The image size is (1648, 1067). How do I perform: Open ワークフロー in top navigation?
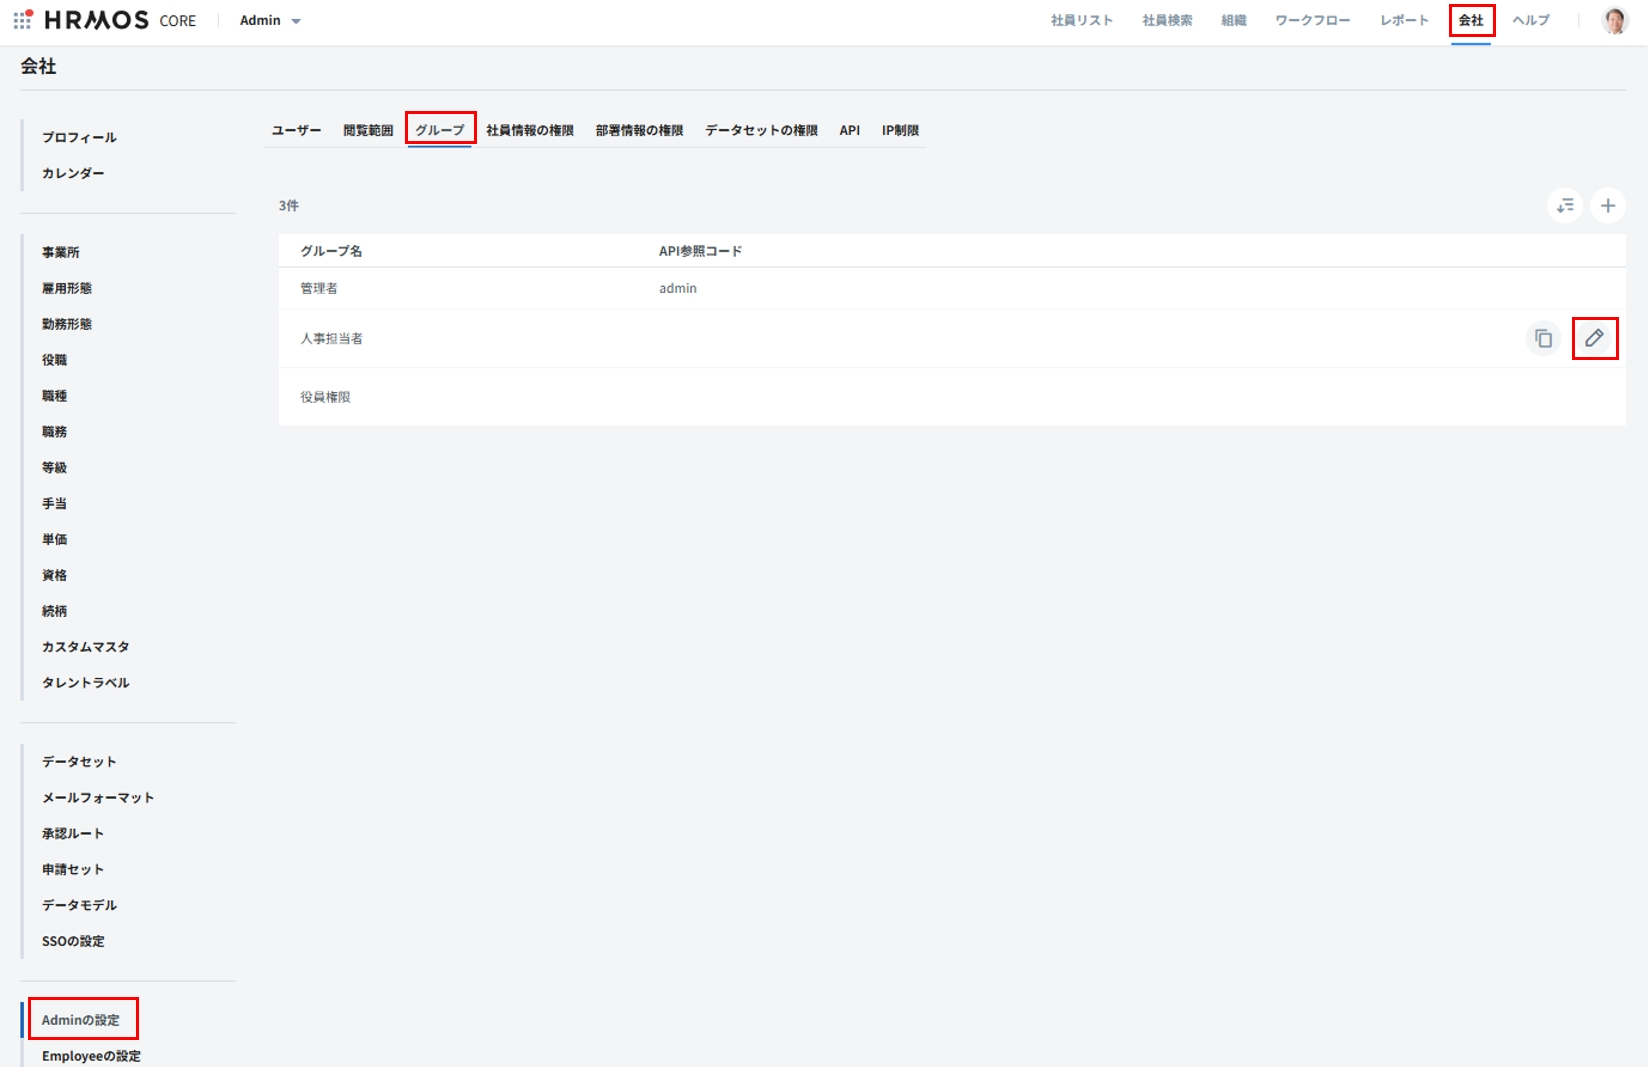pyautogui.click(x=1312, y=20)
